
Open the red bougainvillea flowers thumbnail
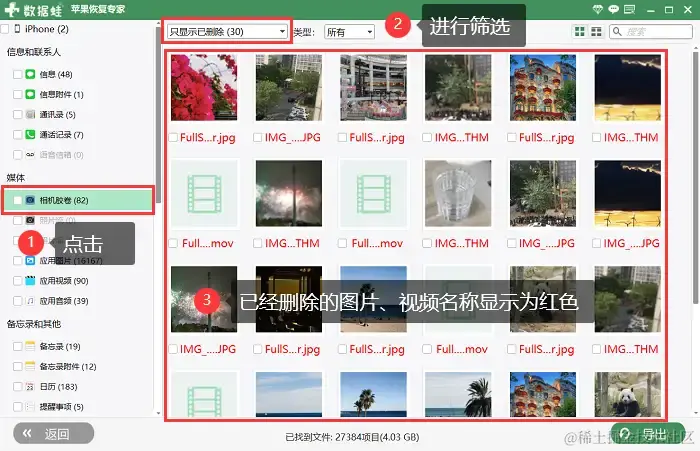(x=204, y=88)
